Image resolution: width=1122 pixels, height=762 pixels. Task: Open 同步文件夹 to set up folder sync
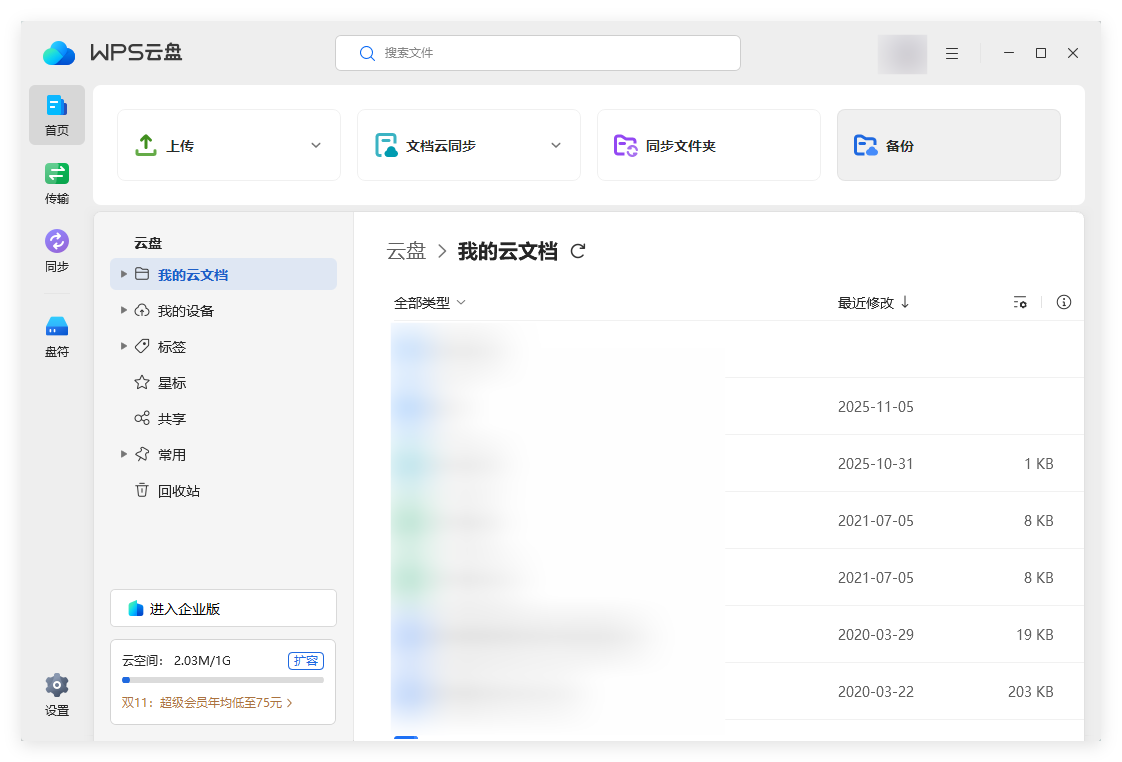point(708,144)
